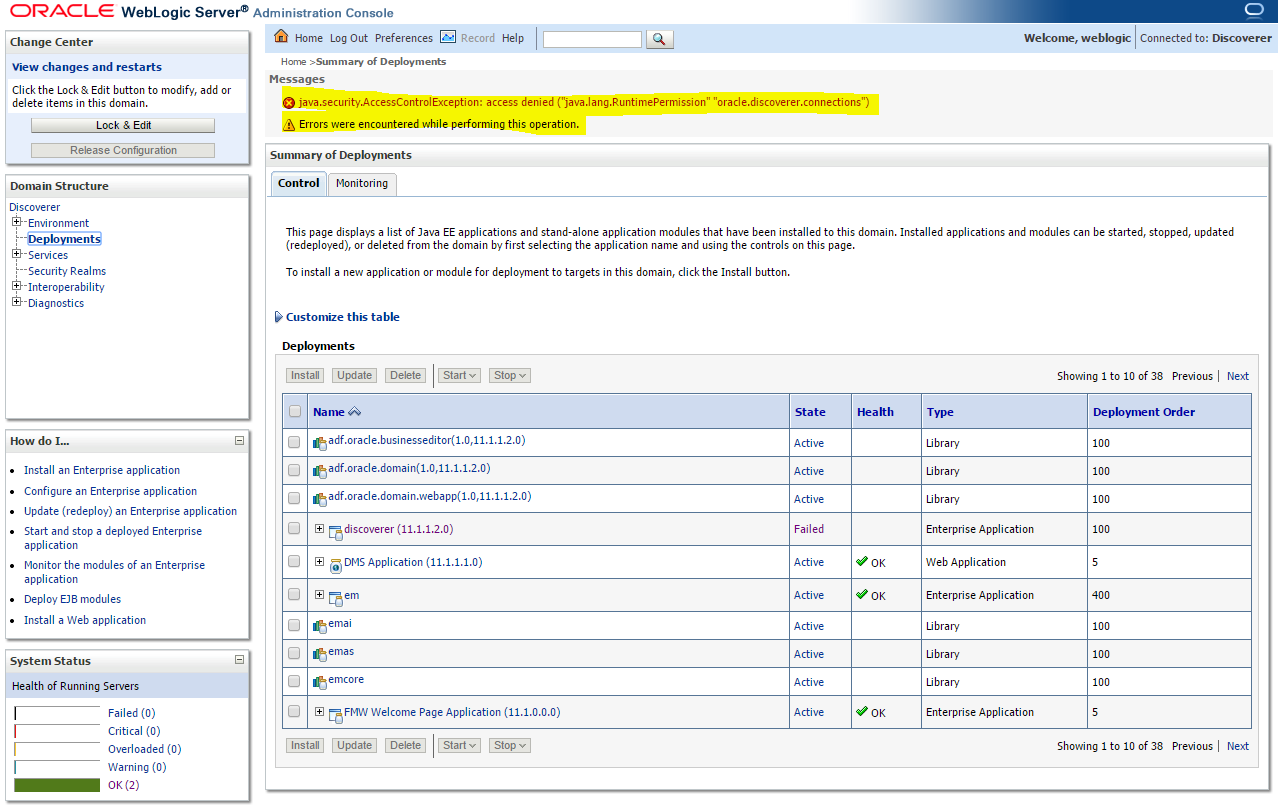The width and height of the screenshot is (1278, 811).
Task: Click the Record icon in toolbar
Action: click(448, 37)
